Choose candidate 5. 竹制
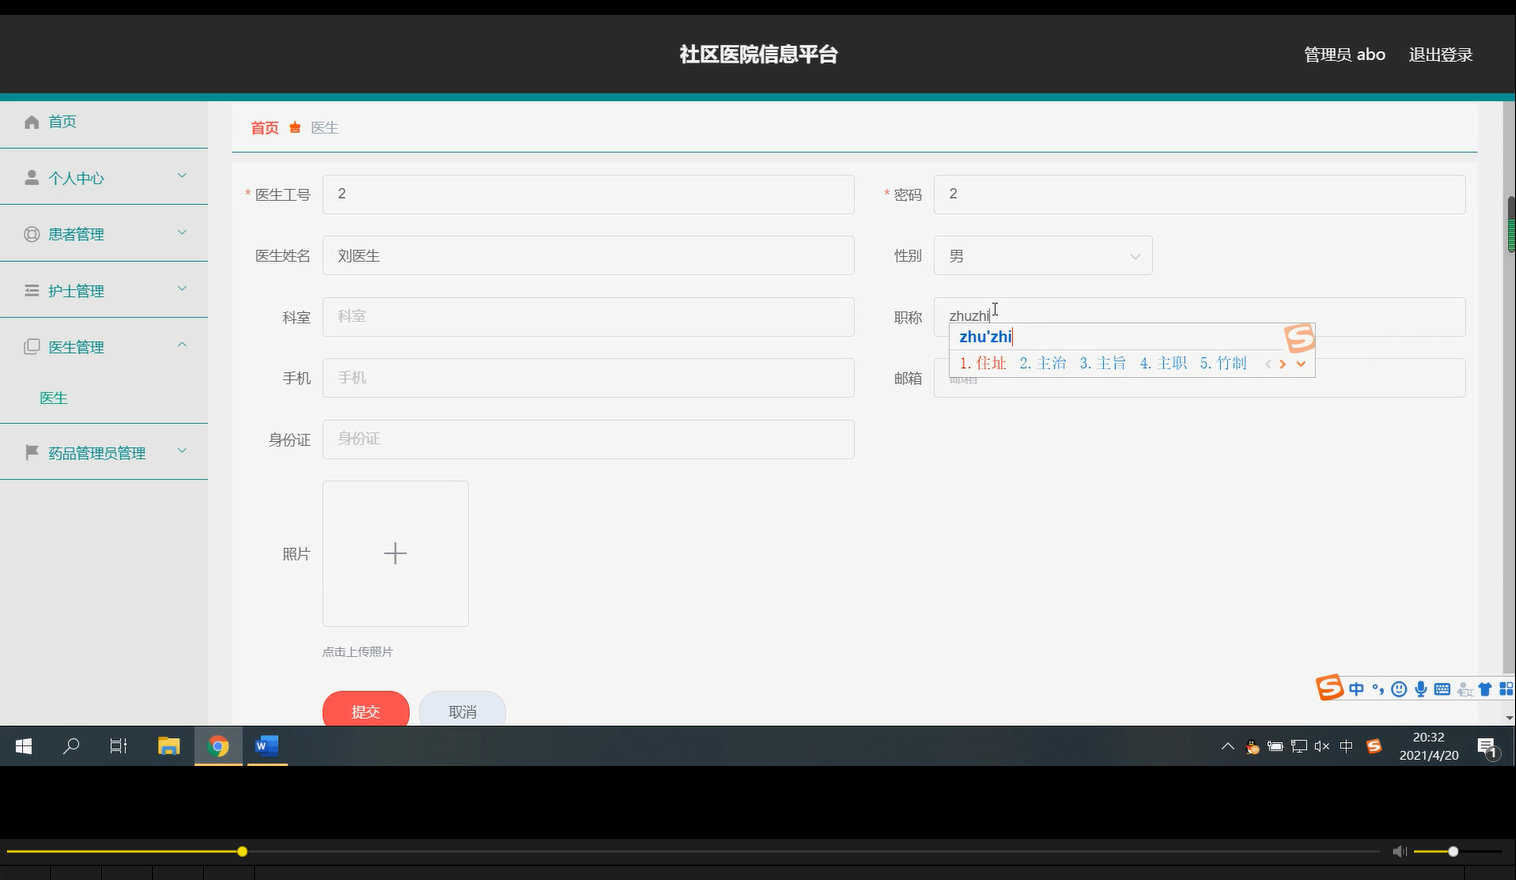The height and width of the screenshot is (880, 1516). click(x=1223, y=363)
